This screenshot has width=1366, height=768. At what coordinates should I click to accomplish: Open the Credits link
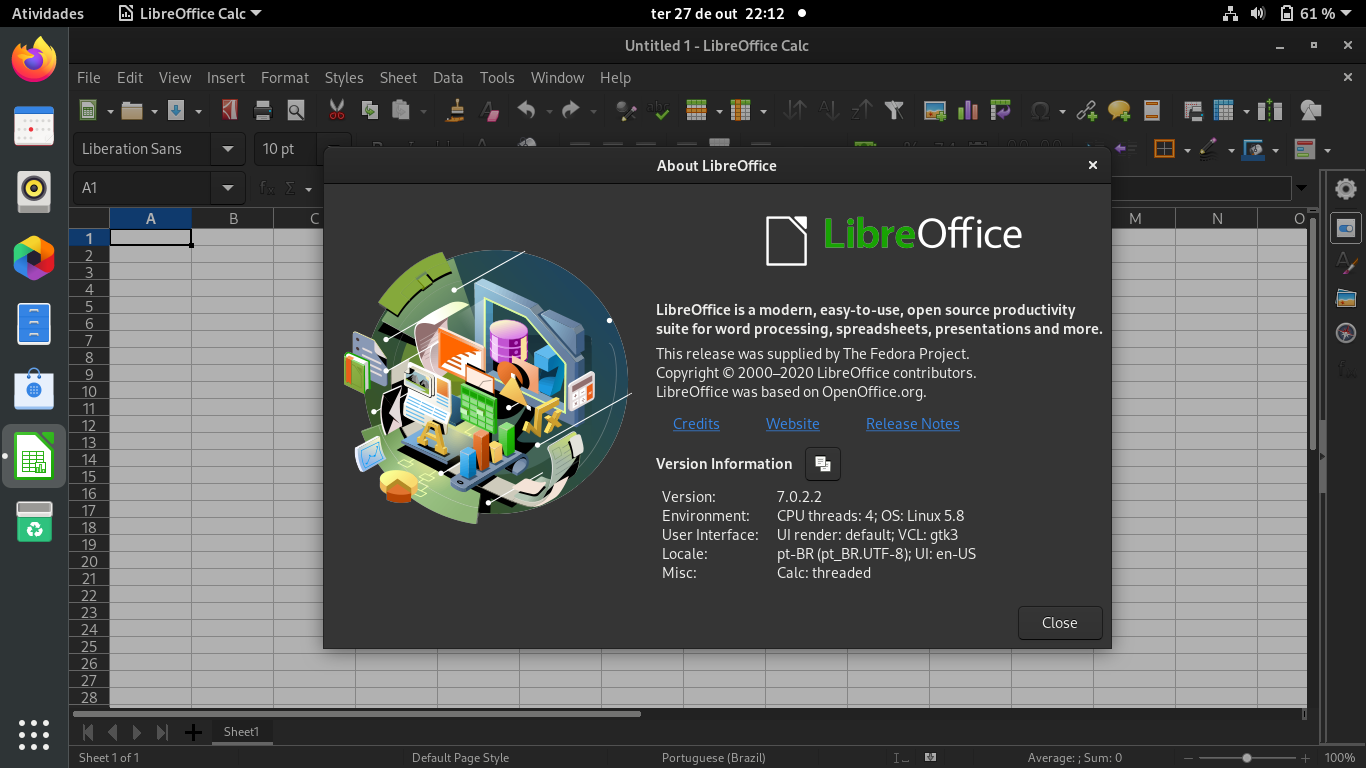pos(696,424)
